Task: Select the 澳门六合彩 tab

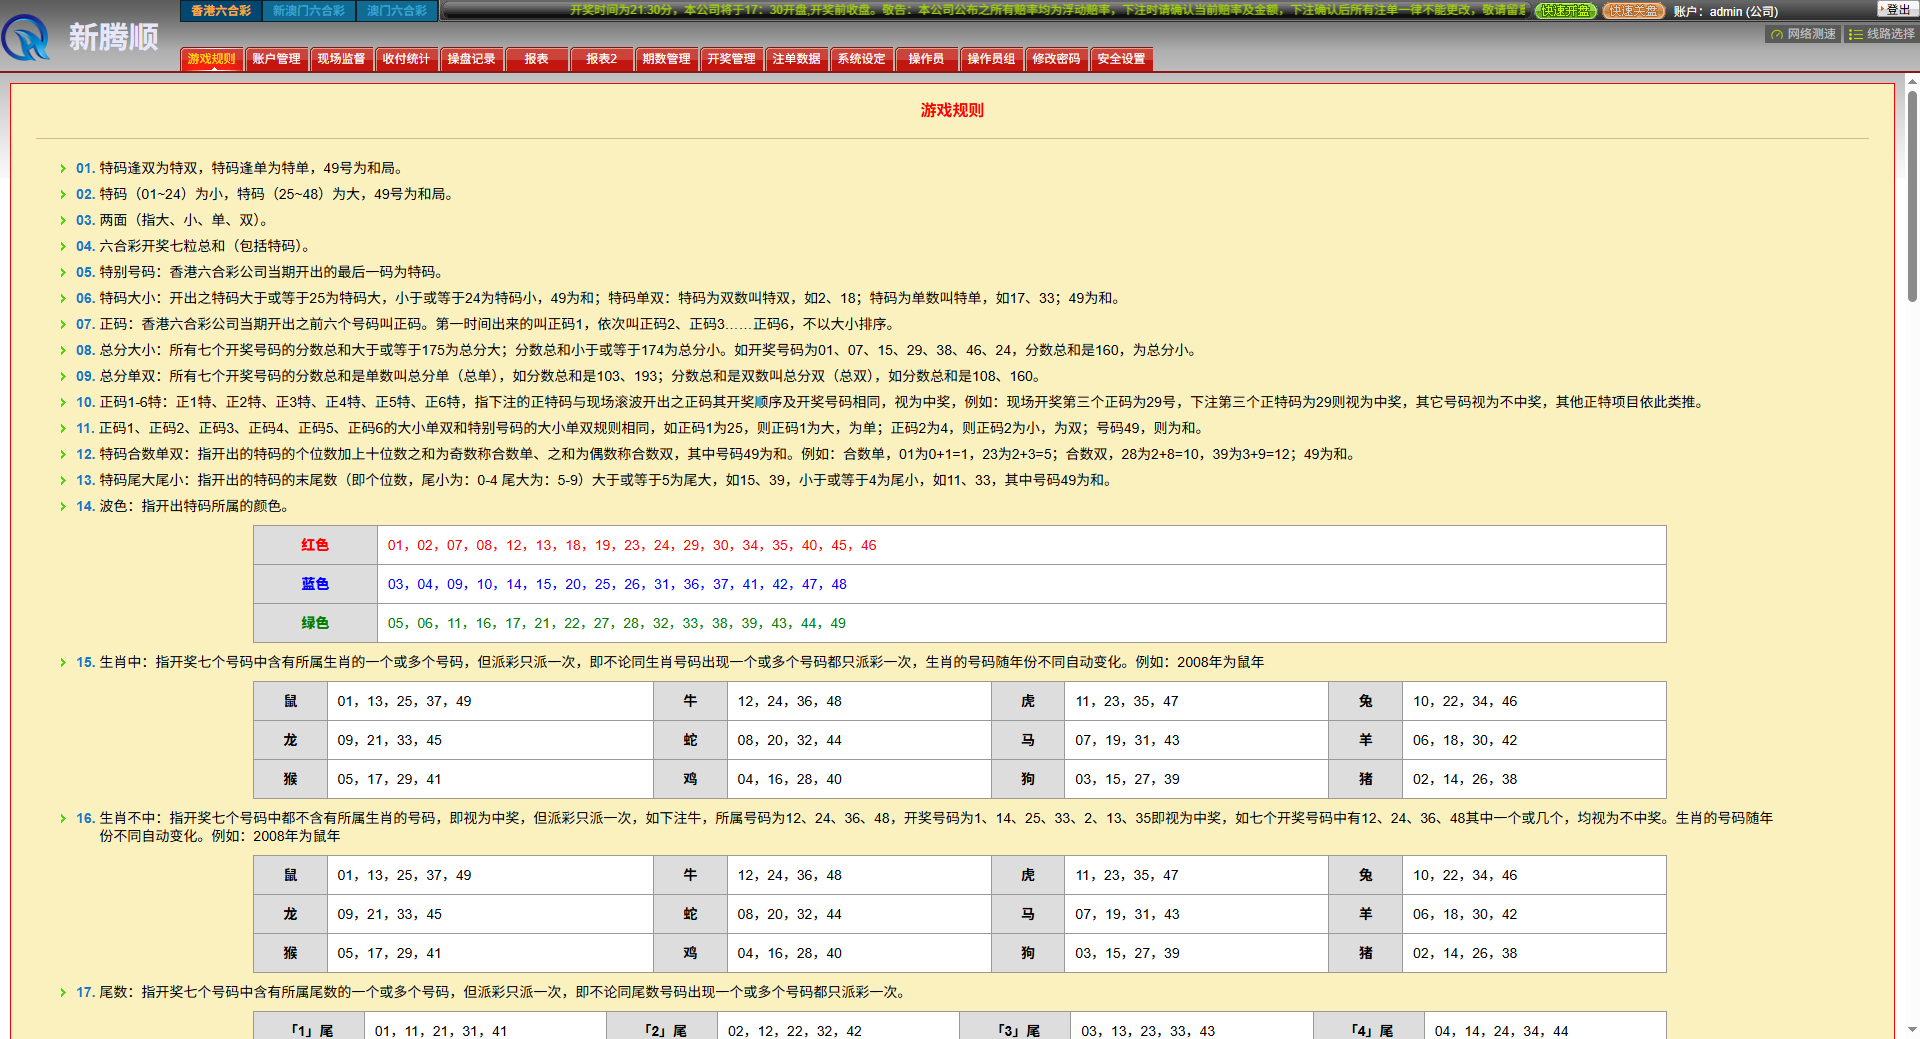Action: click(397, 11)
